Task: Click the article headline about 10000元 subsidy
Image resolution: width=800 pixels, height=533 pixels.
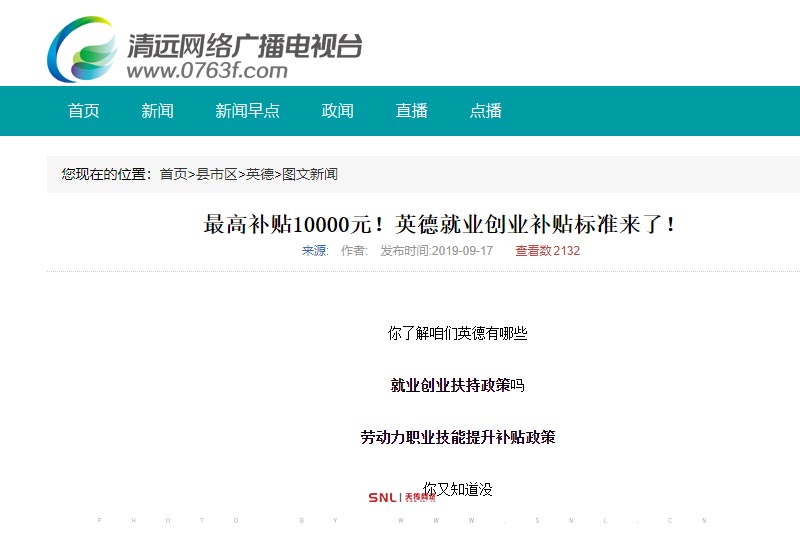Action: coord(440,224)
